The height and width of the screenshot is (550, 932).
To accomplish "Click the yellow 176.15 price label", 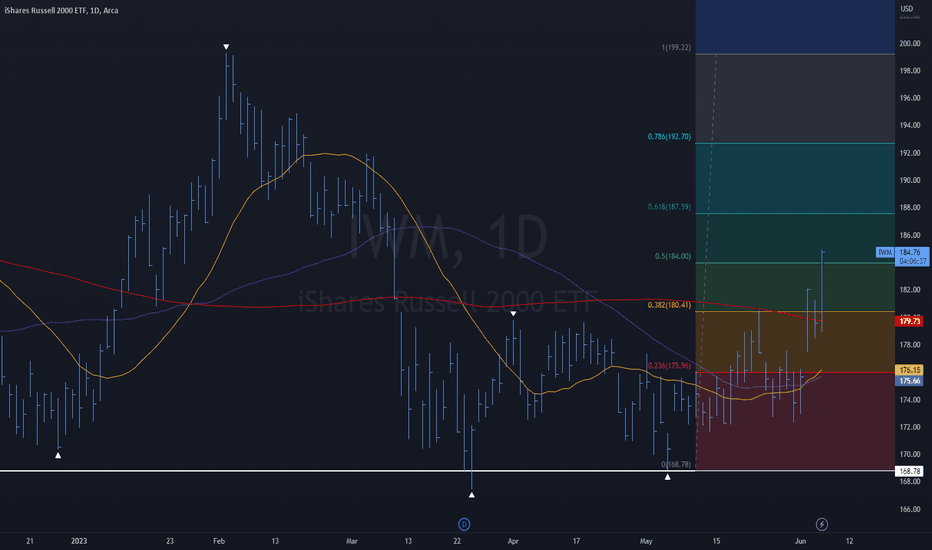I will [909, 370].
